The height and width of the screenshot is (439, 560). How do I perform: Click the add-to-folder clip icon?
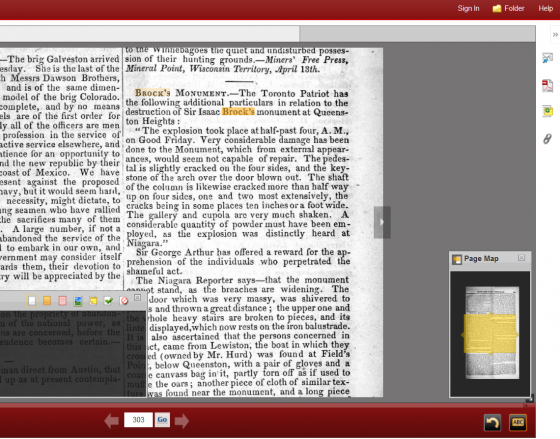[548, 111]
